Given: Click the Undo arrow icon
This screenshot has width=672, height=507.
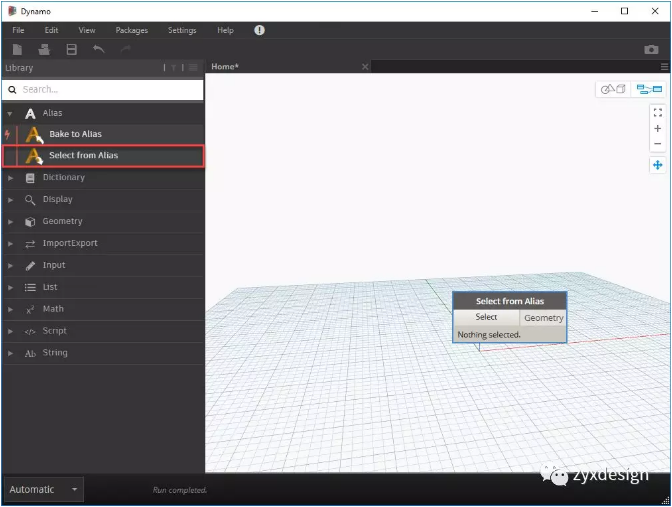Looking at the screenshot, I should click(99, 49).
